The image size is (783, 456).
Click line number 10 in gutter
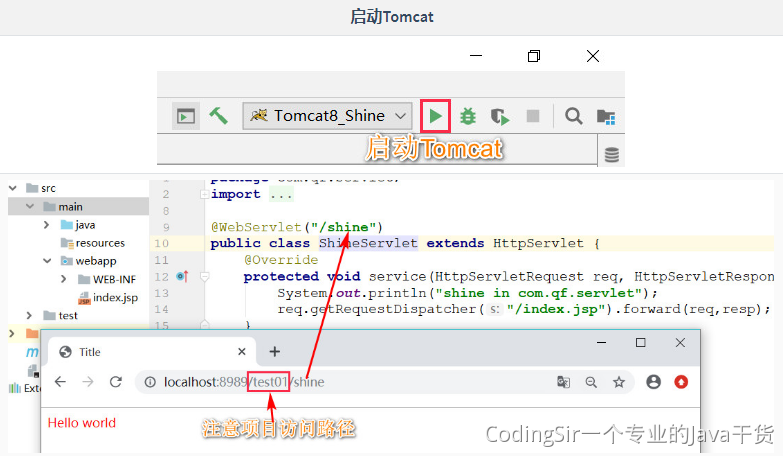tap(161, 243)
